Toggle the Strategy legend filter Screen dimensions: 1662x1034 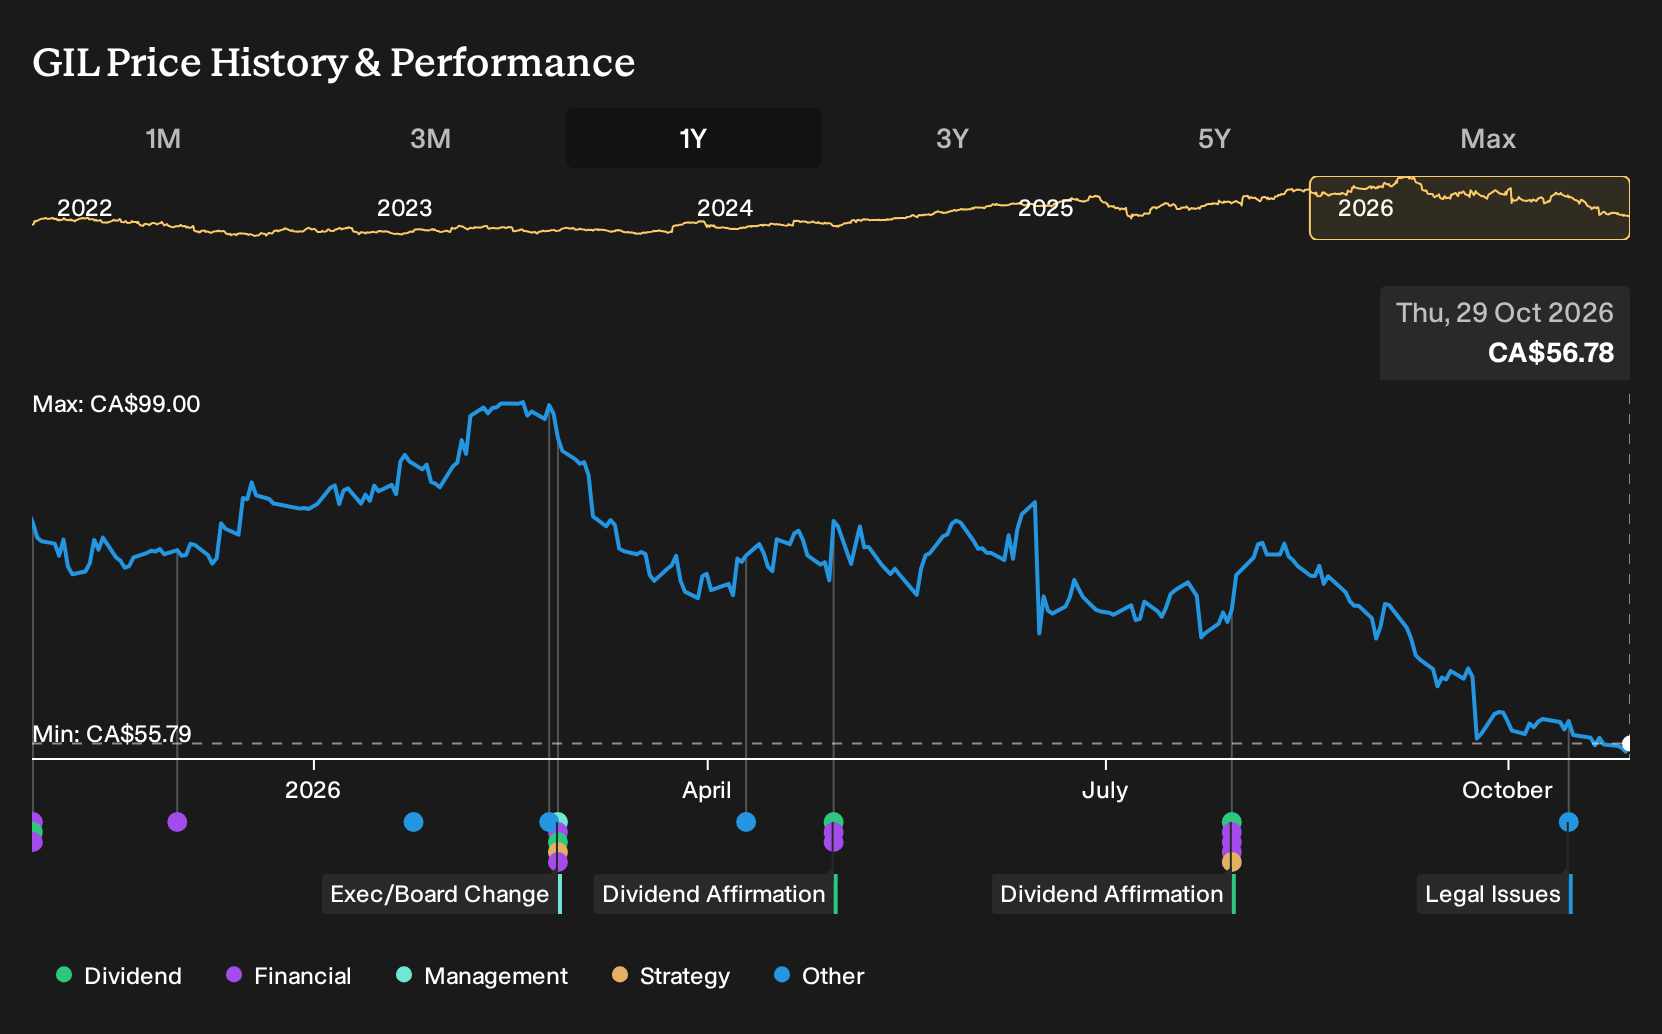pyautogui.click(x=671, y=976)
